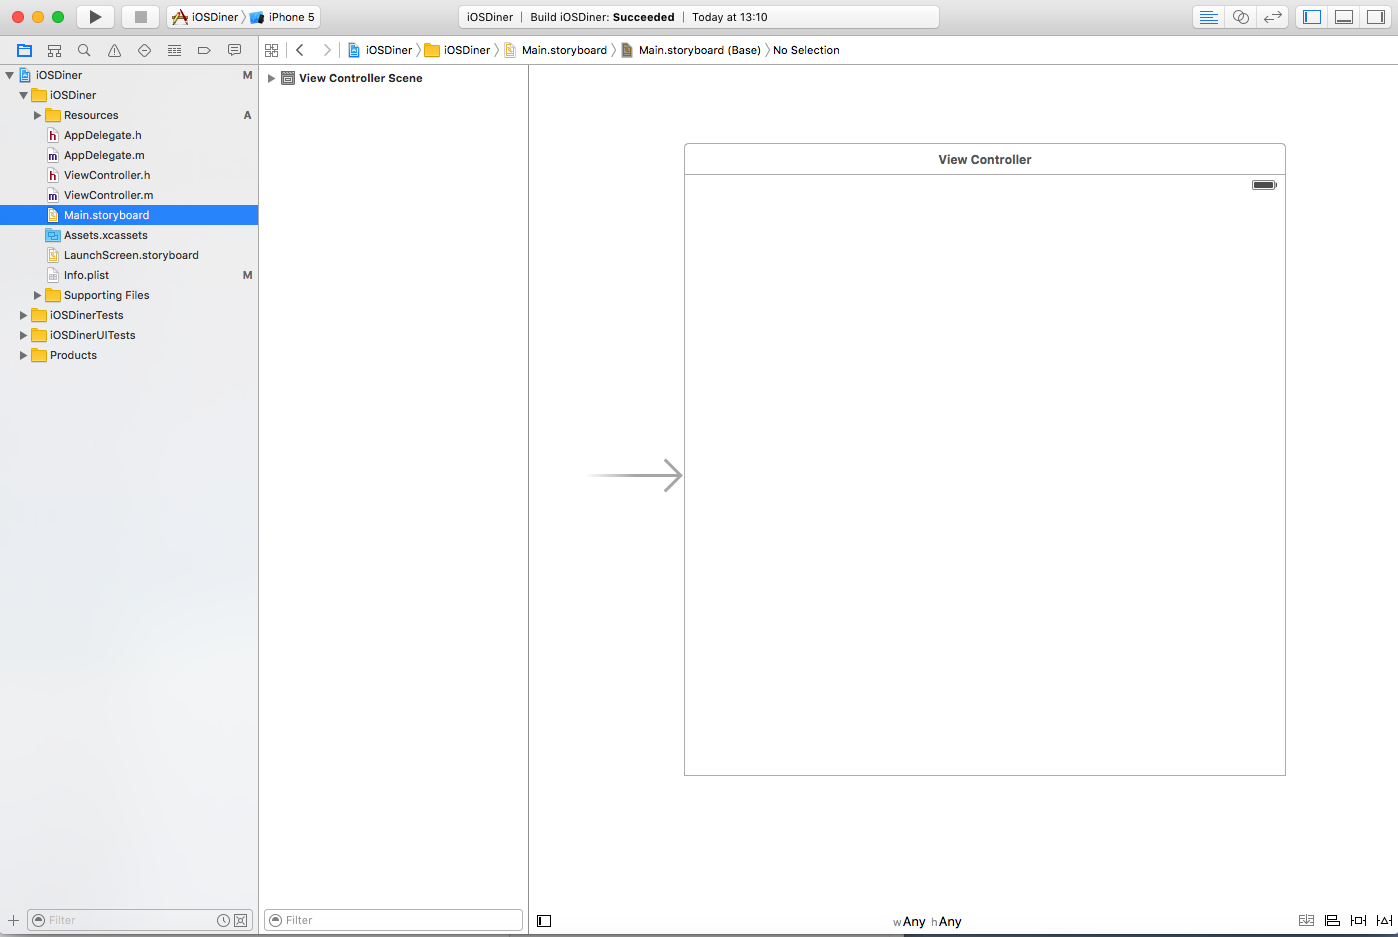Open the find navigator magnifier icon
Image resolution: width=1398 pixels, height=937 pixels.
click(84, 50)
